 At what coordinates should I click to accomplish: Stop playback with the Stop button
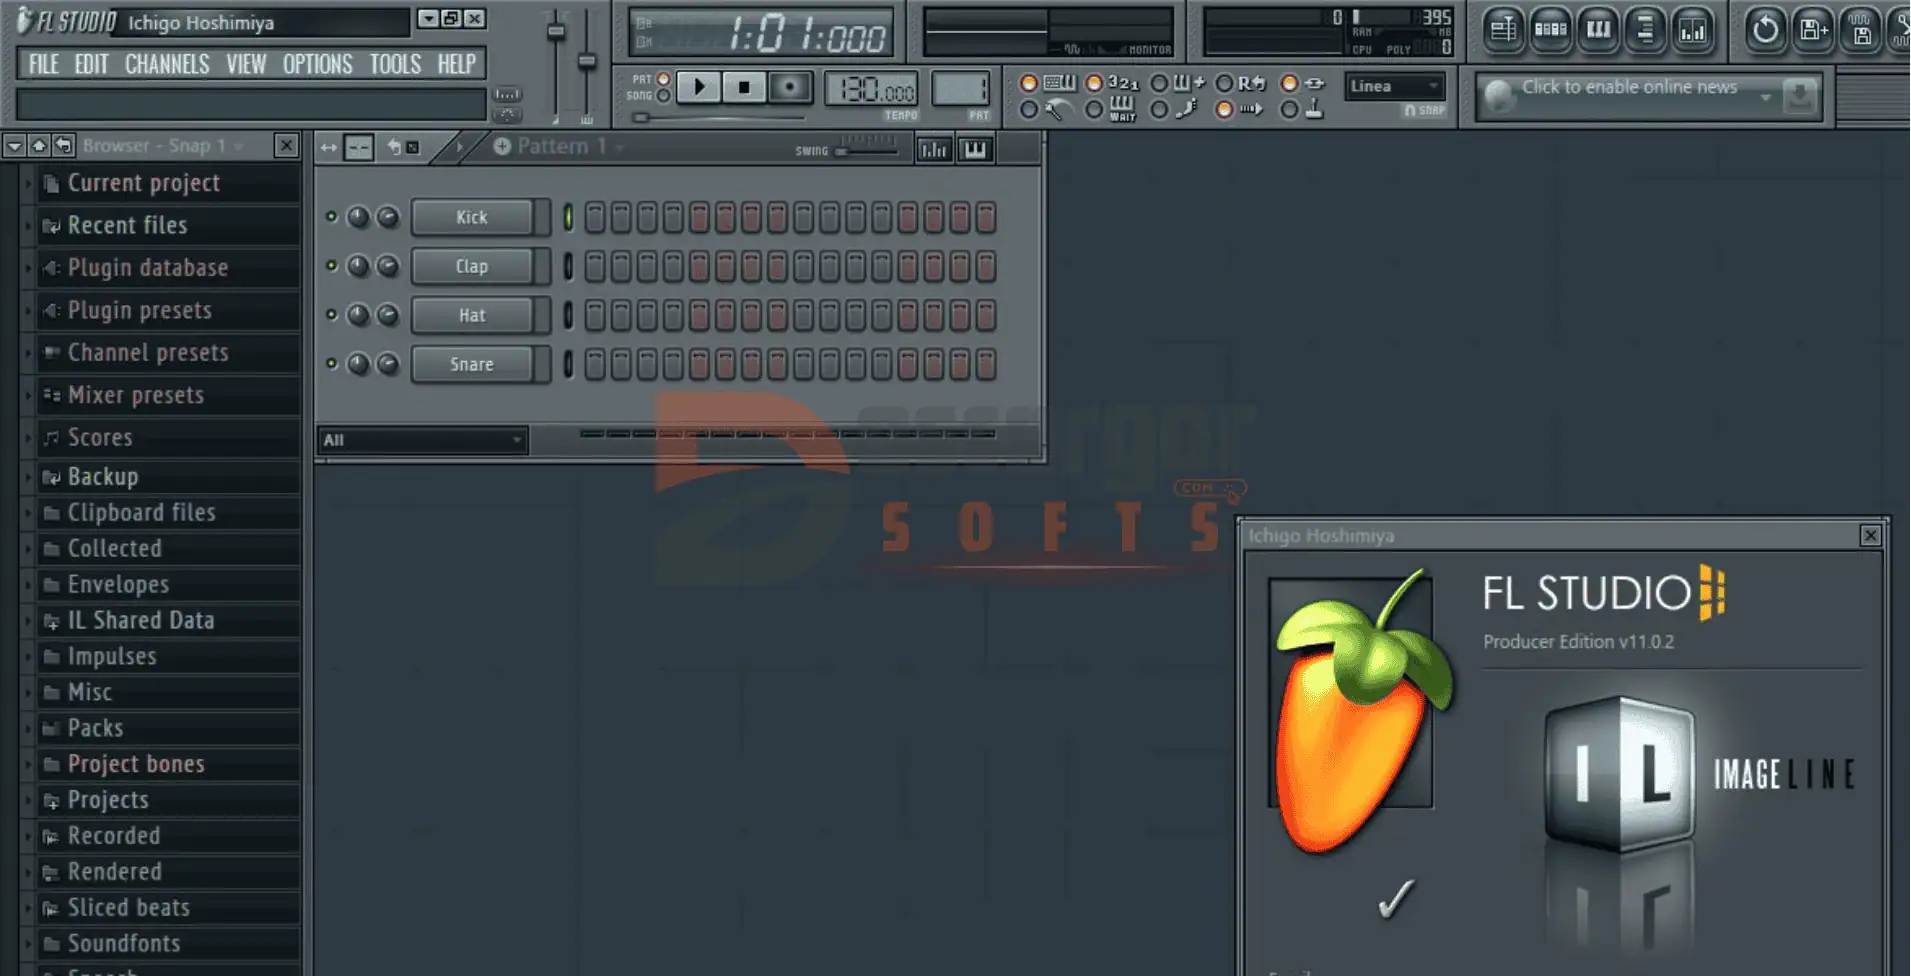pos(744,88)
